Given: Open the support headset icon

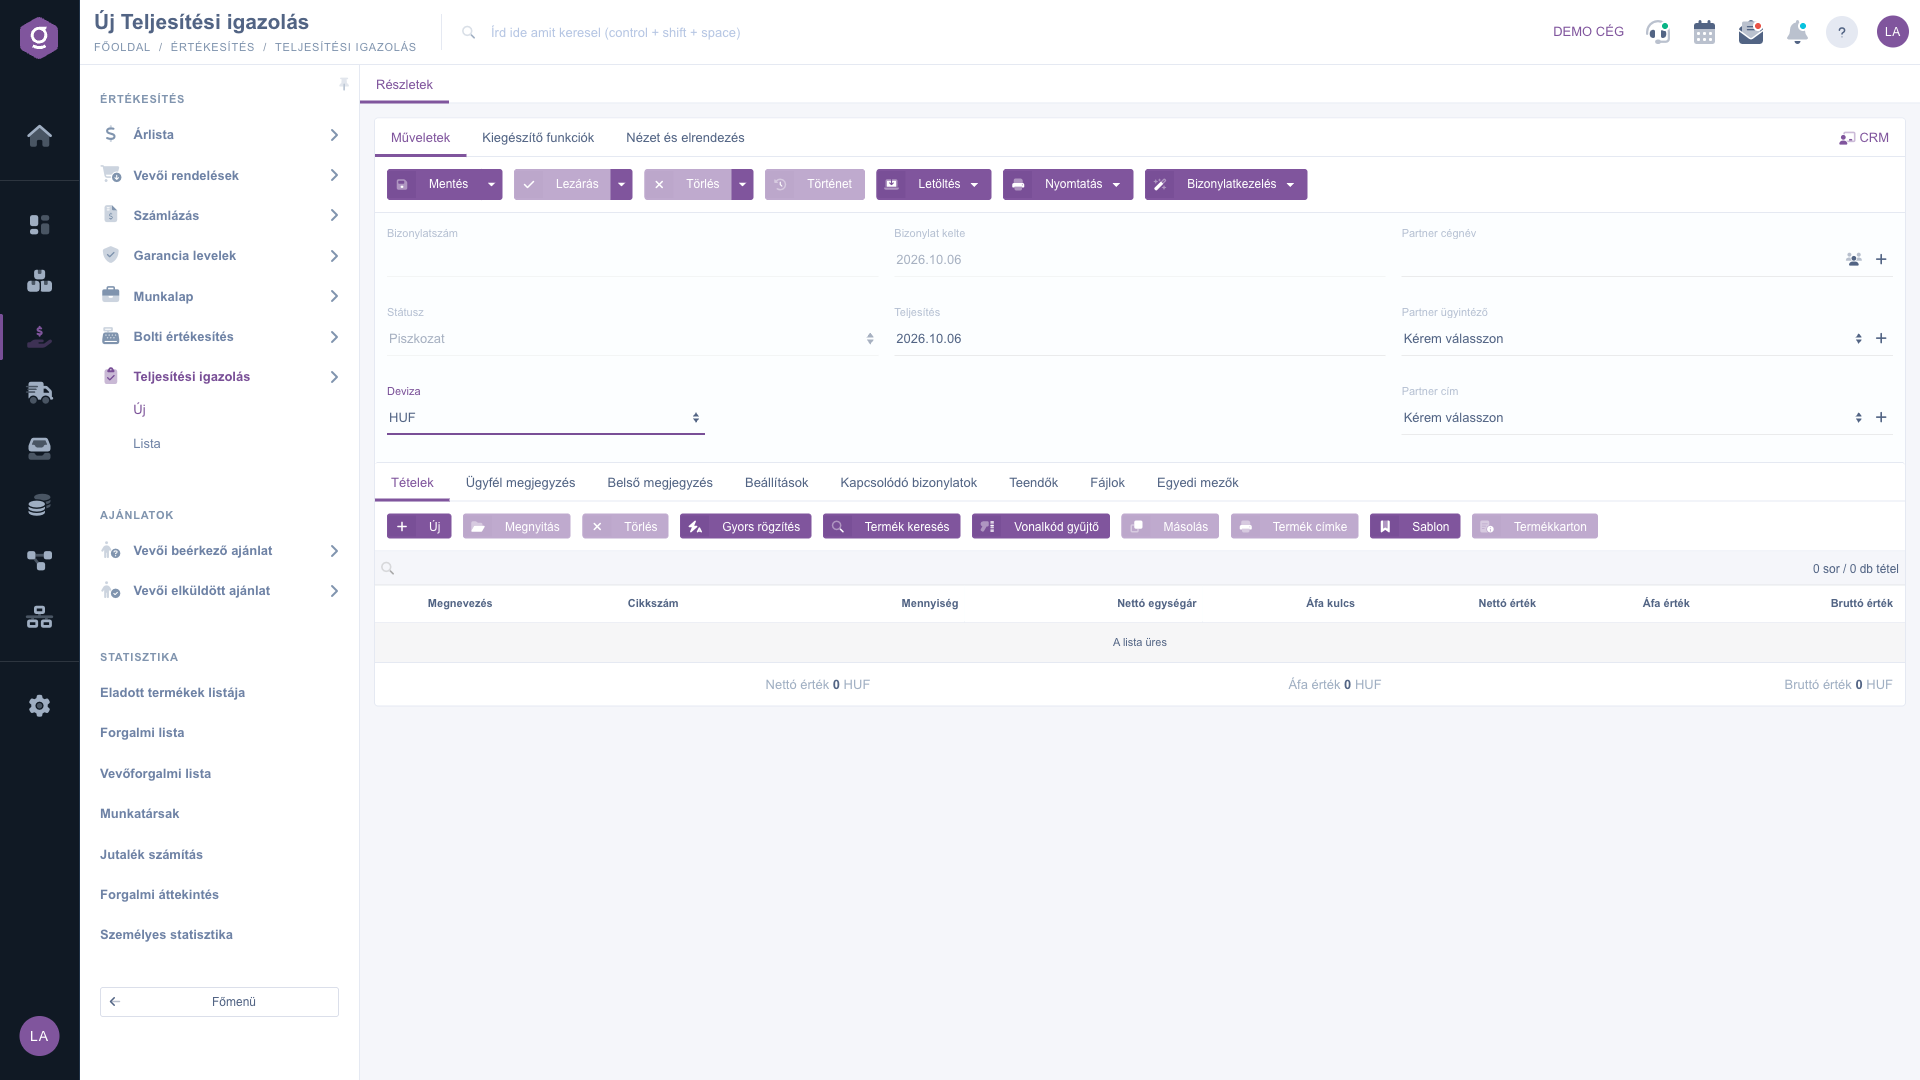Looking at the screenshot, I should pos(1658,32).
